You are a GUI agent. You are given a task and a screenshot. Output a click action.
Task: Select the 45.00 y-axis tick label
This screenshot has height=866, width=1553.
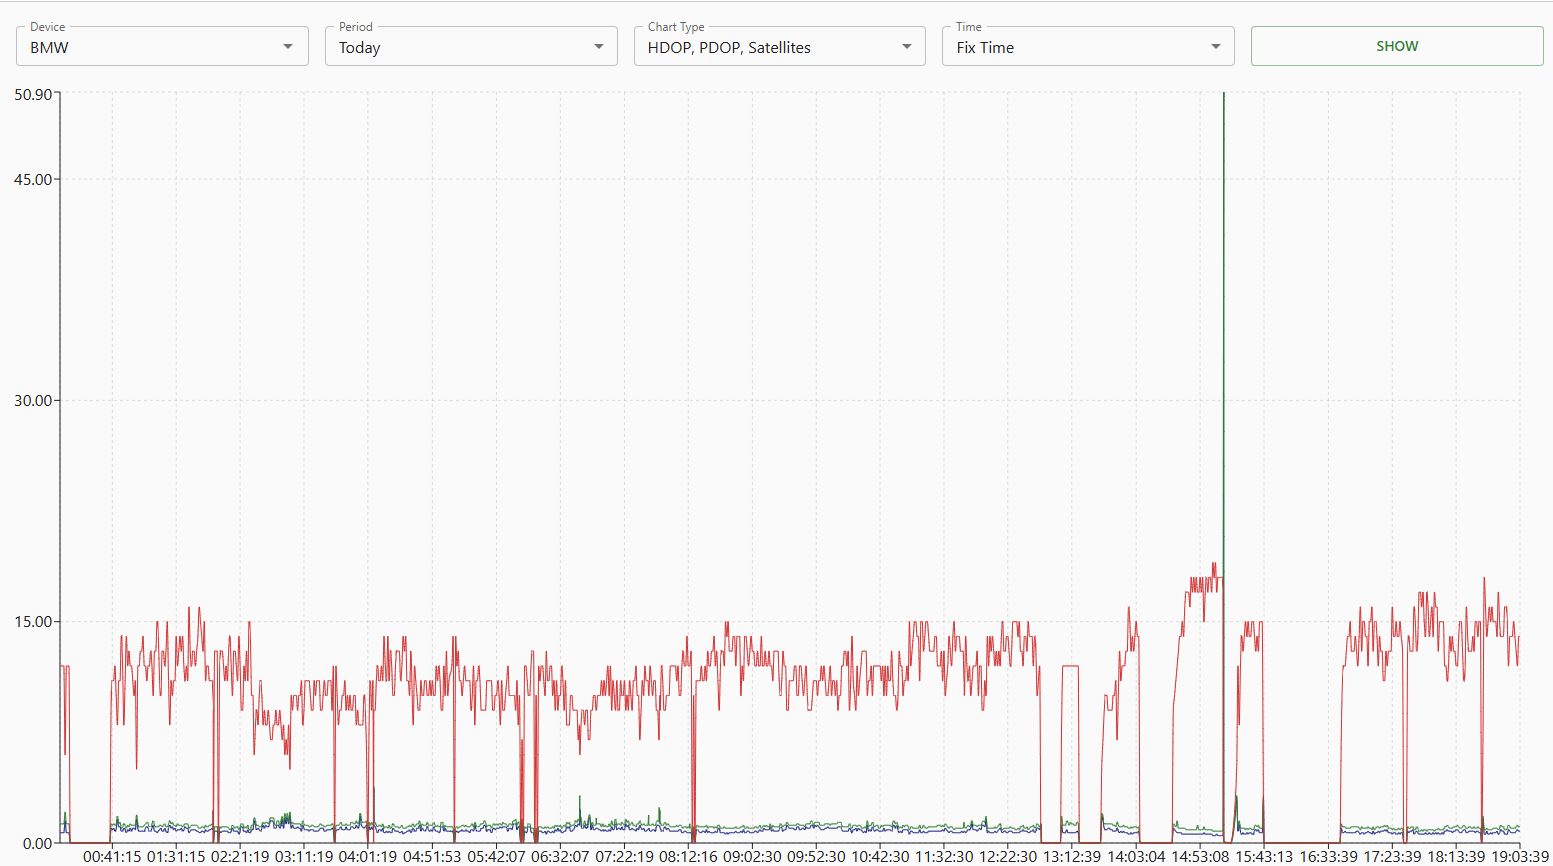(32, 180)
